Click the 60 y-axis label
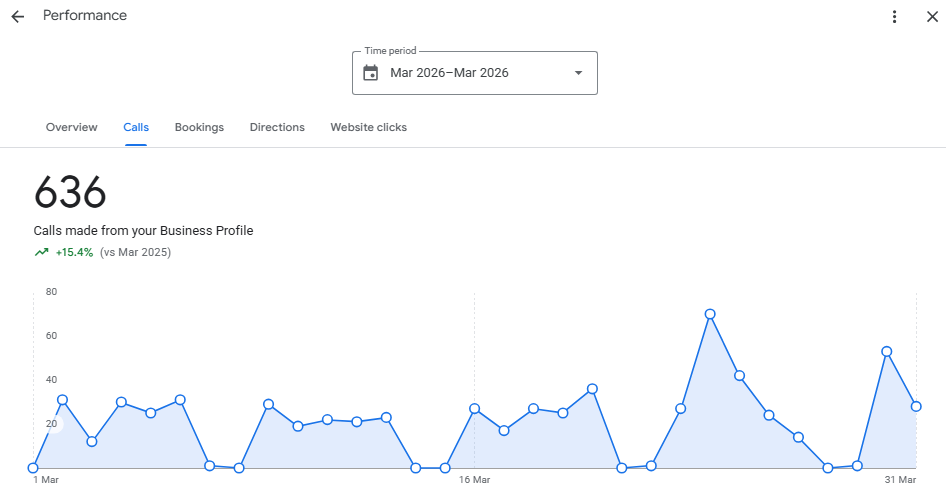Viewport: 946px width, 500px height. click(x=51, y=336)
